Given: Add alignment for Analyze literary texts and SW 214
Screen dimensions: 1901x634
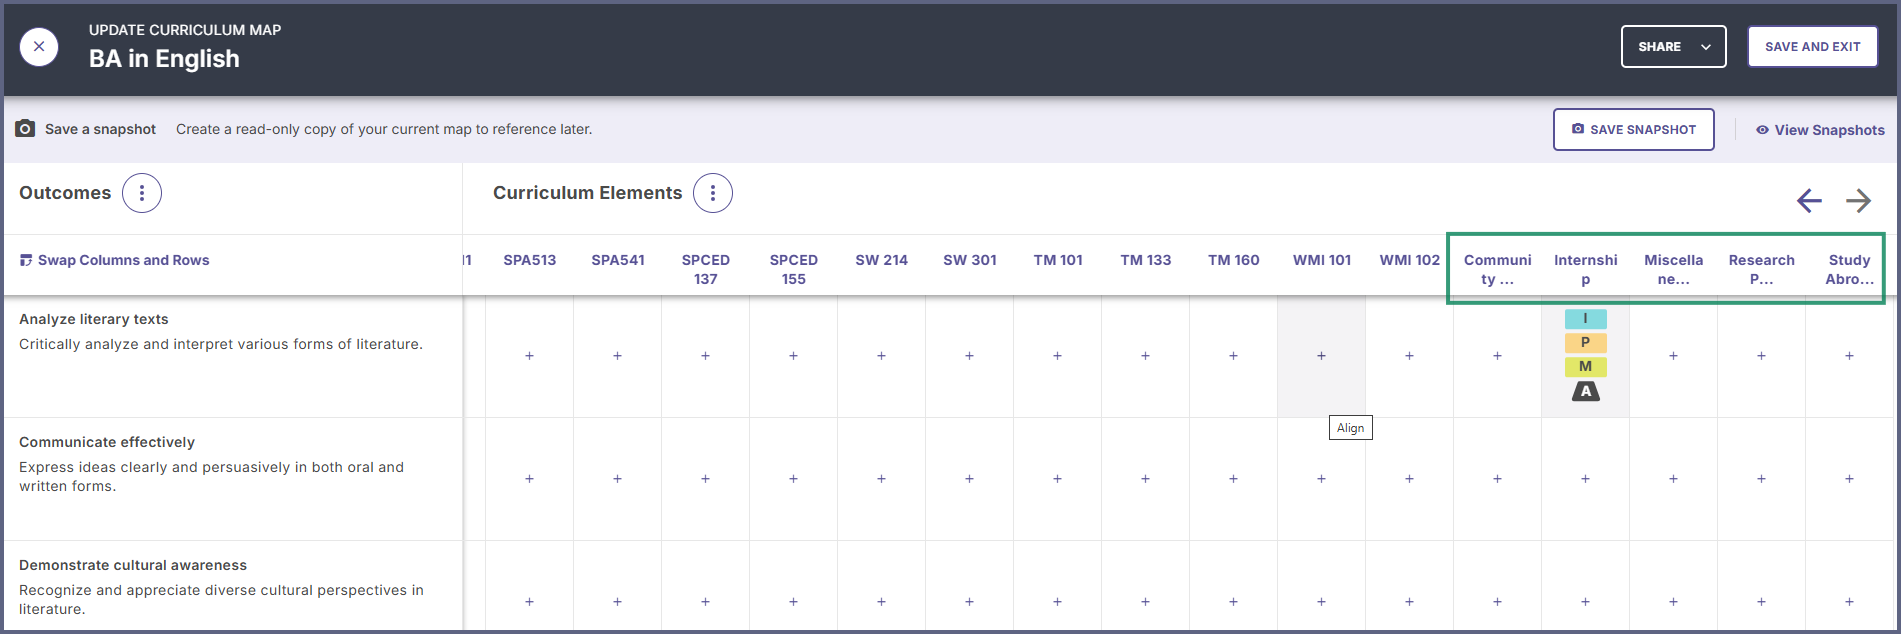Looking at the screenshot, I should point(882,356).
